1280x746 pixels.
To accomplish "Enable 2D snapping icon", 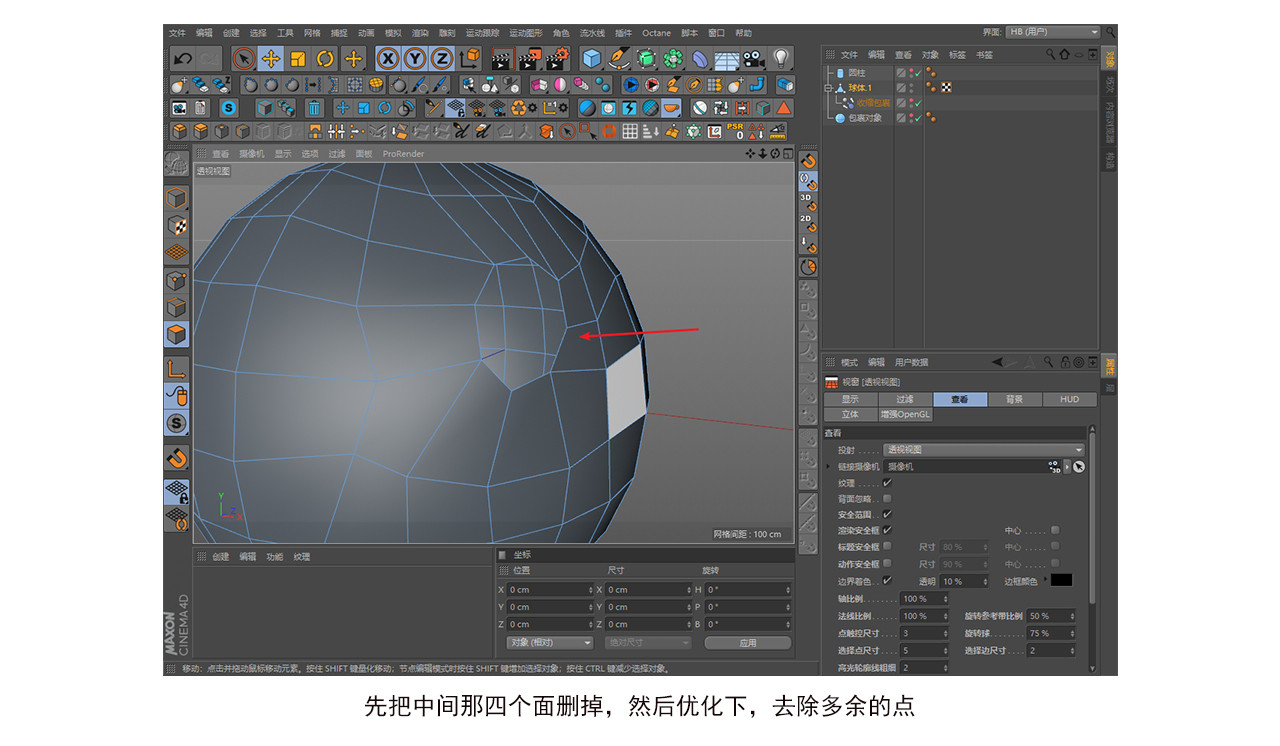I will pyautogui.click(x=808, y=223).
